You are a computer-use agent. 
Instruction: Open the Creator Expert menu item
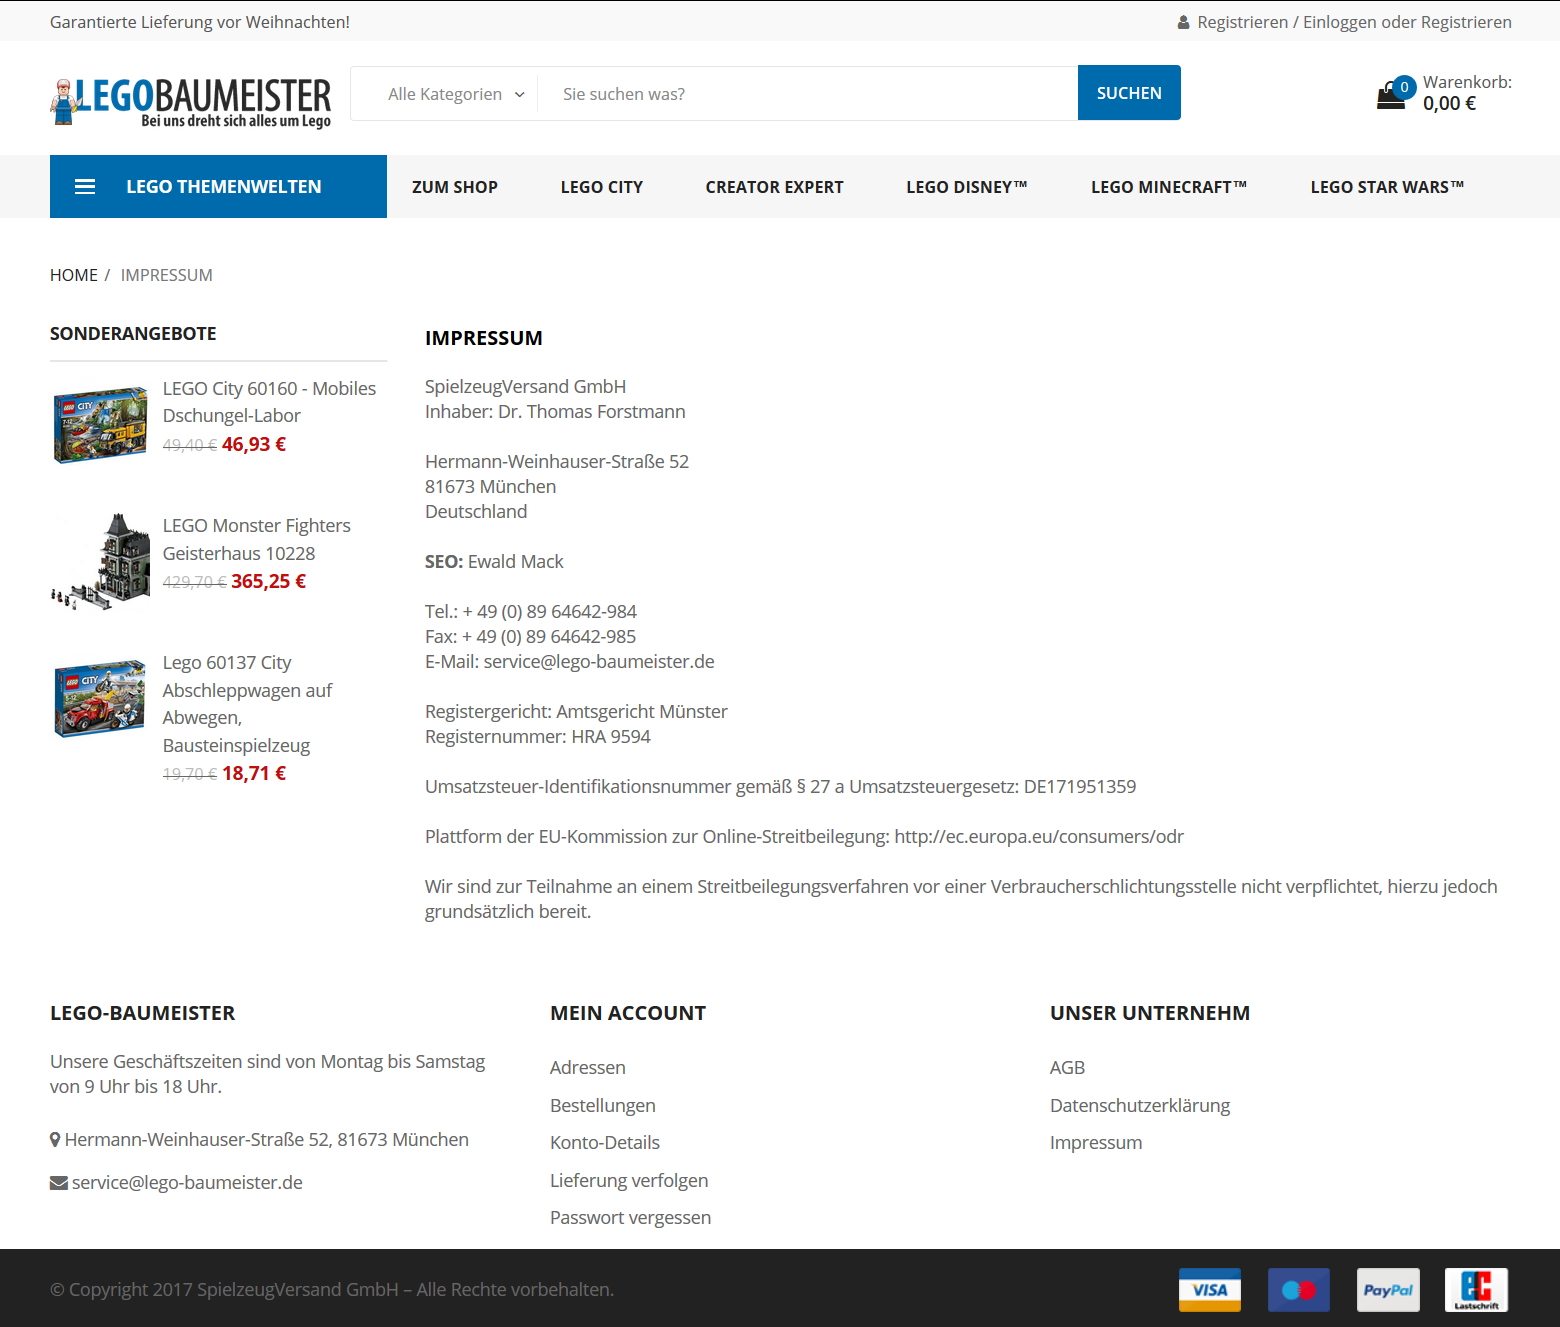(x=774, y=187)
